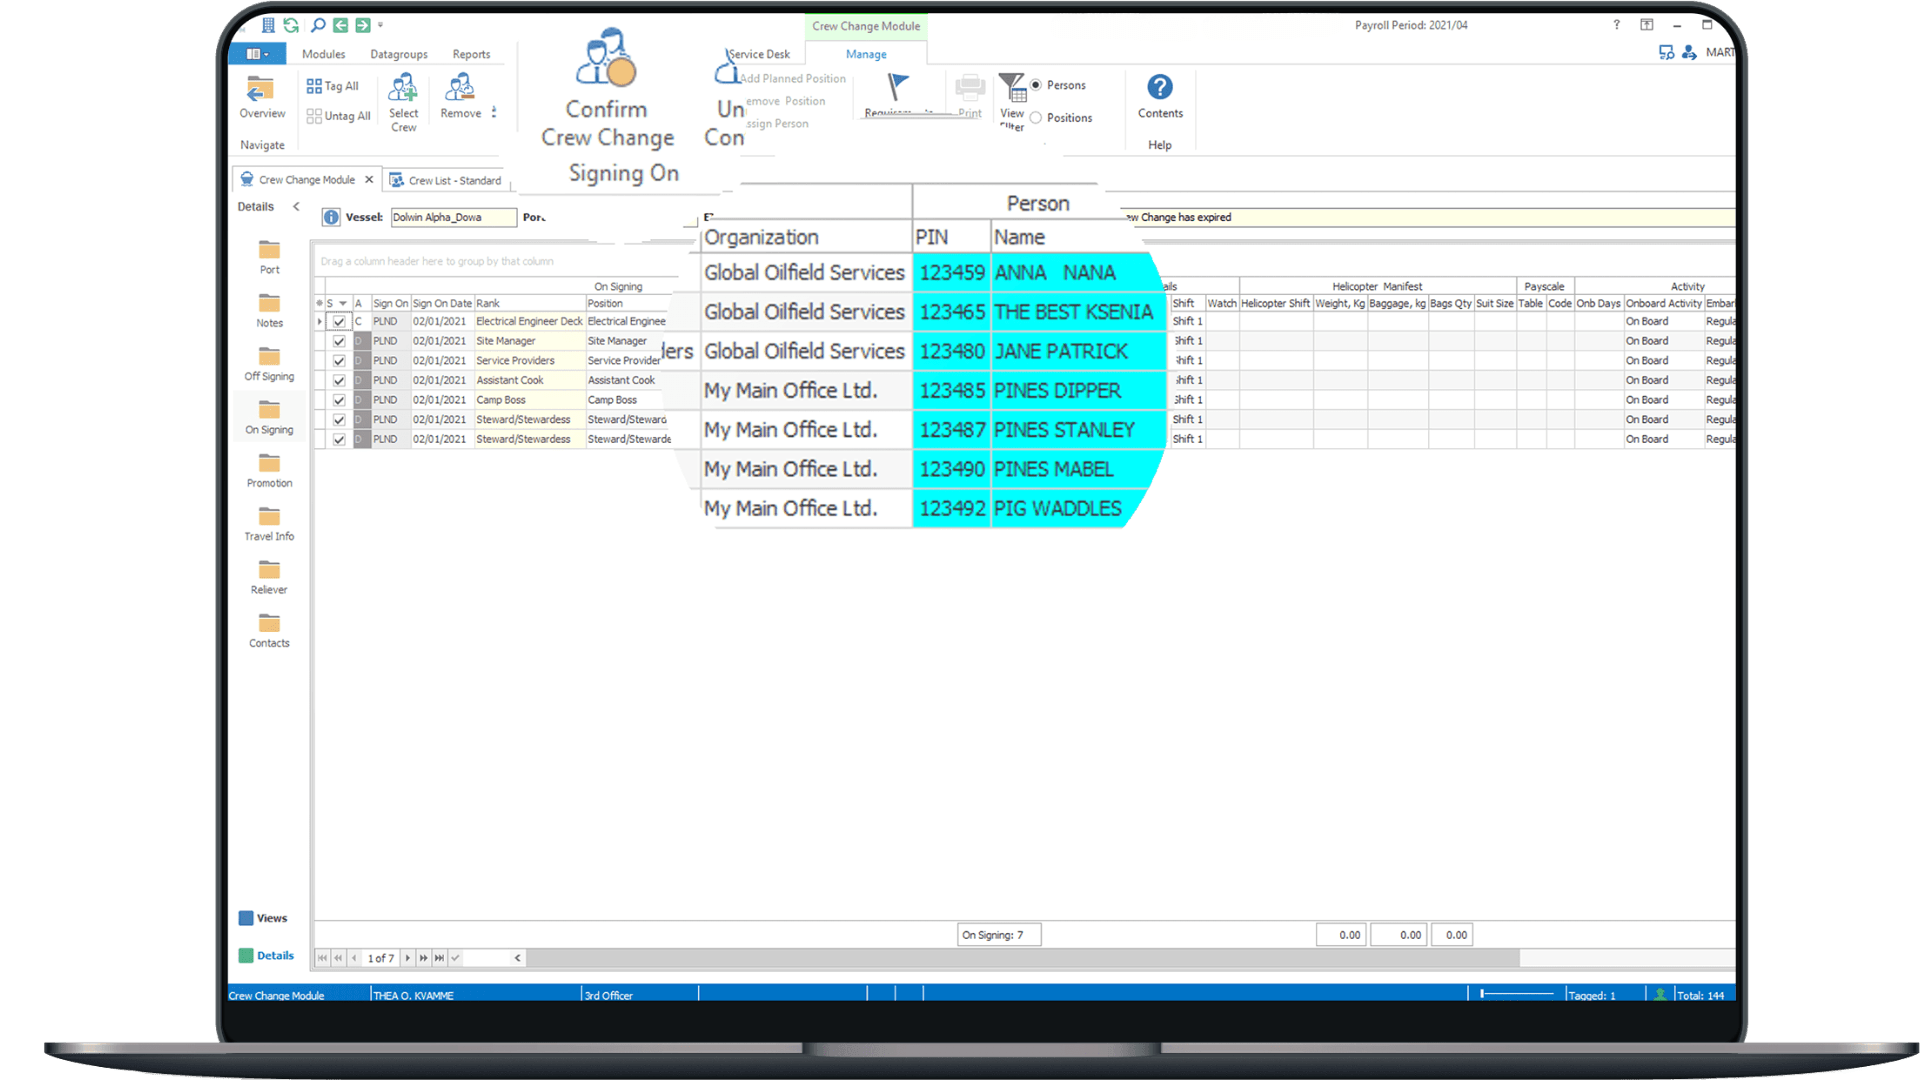Go to first record navigator button

click(322, 958)
